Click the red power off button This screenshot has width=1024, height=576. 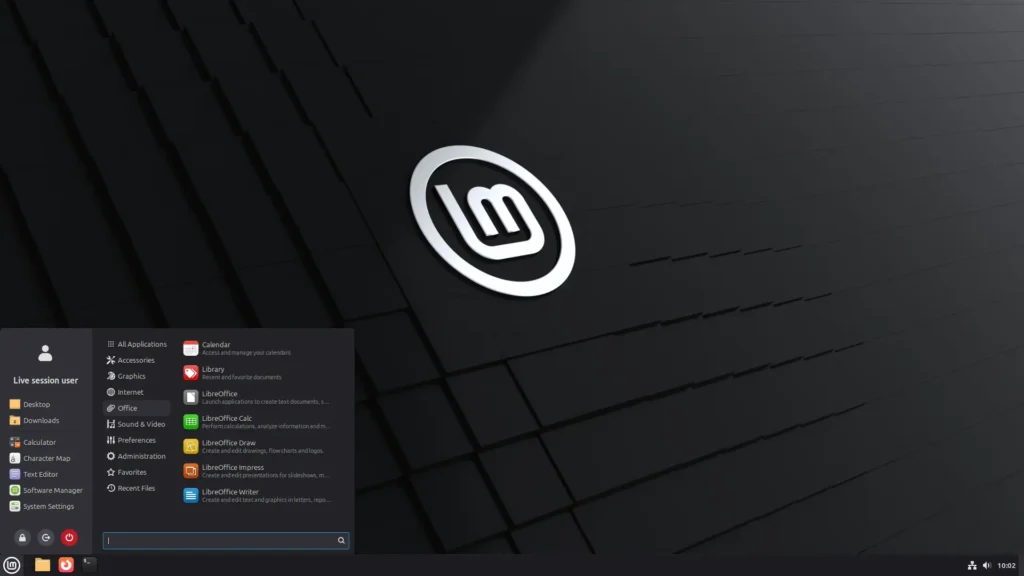point(69,537)
